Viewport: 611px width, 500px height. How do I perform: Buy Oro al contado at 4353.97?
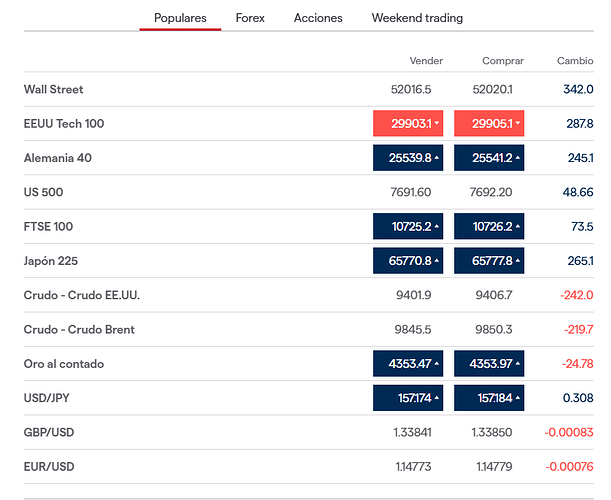489,364
